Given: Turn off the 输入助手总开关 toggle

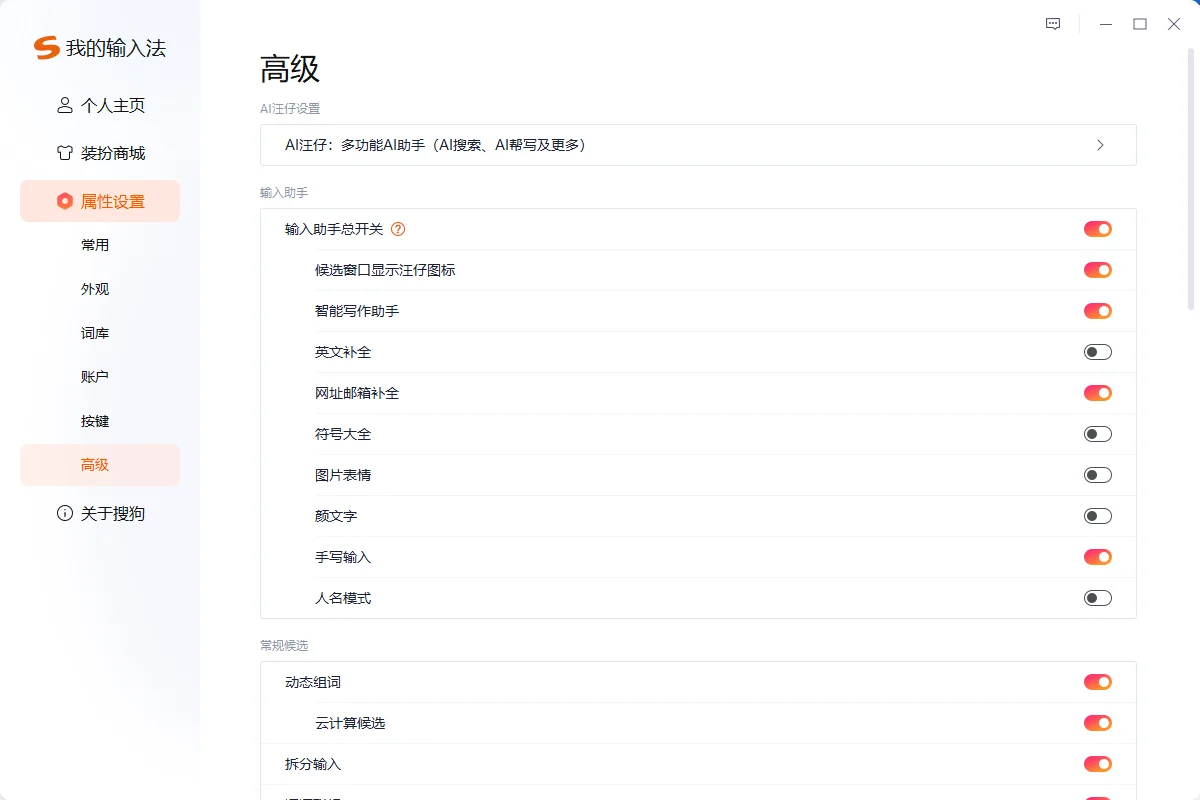Looking at the screenshot, I should [1097, 229].
